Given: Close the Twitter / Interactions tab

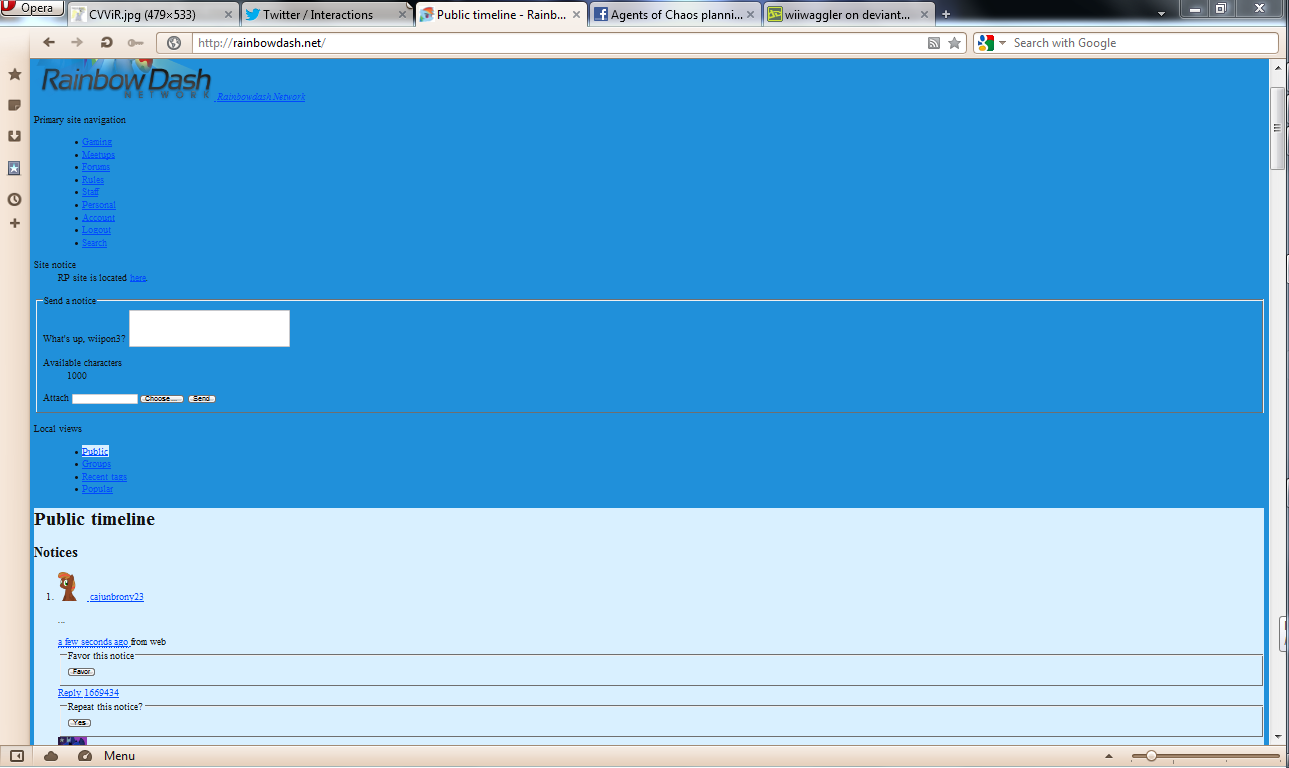Looking at the screenshot, I should (402, 15).
